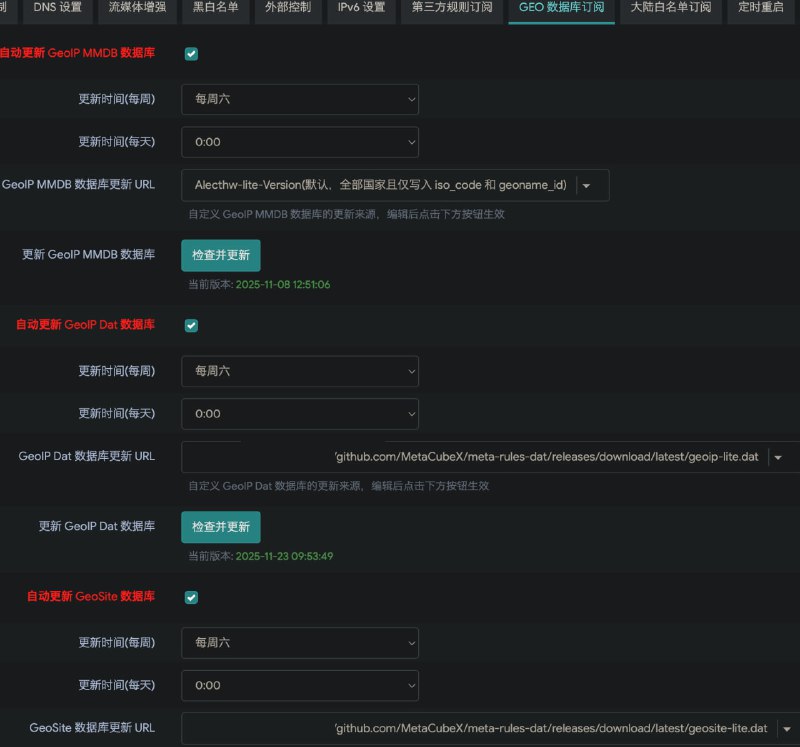This screenshot has width=800, height=747.
Task: Toggle 自动更新 GeoIP Dat 数据库 off
Action: [x=191, y=325]
